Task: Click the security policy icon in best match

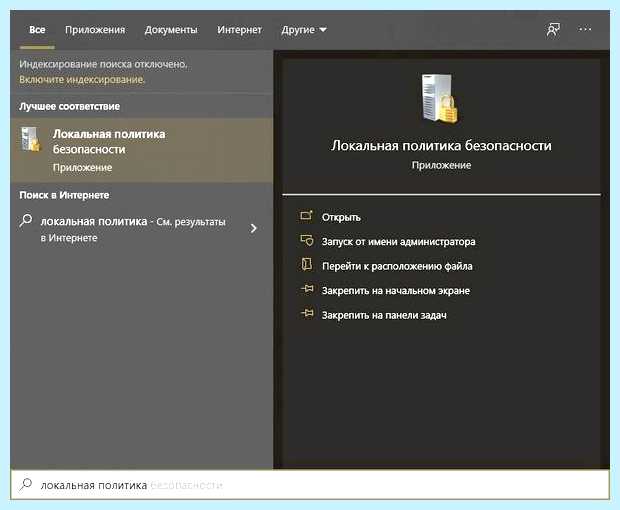Action: coord(31,139)
